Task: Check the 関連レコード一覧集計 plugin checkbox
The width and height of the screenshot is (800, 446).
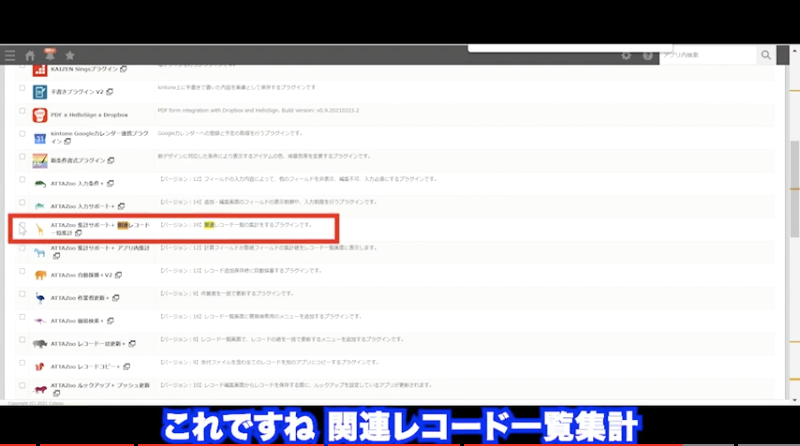Action: point(22,229)
